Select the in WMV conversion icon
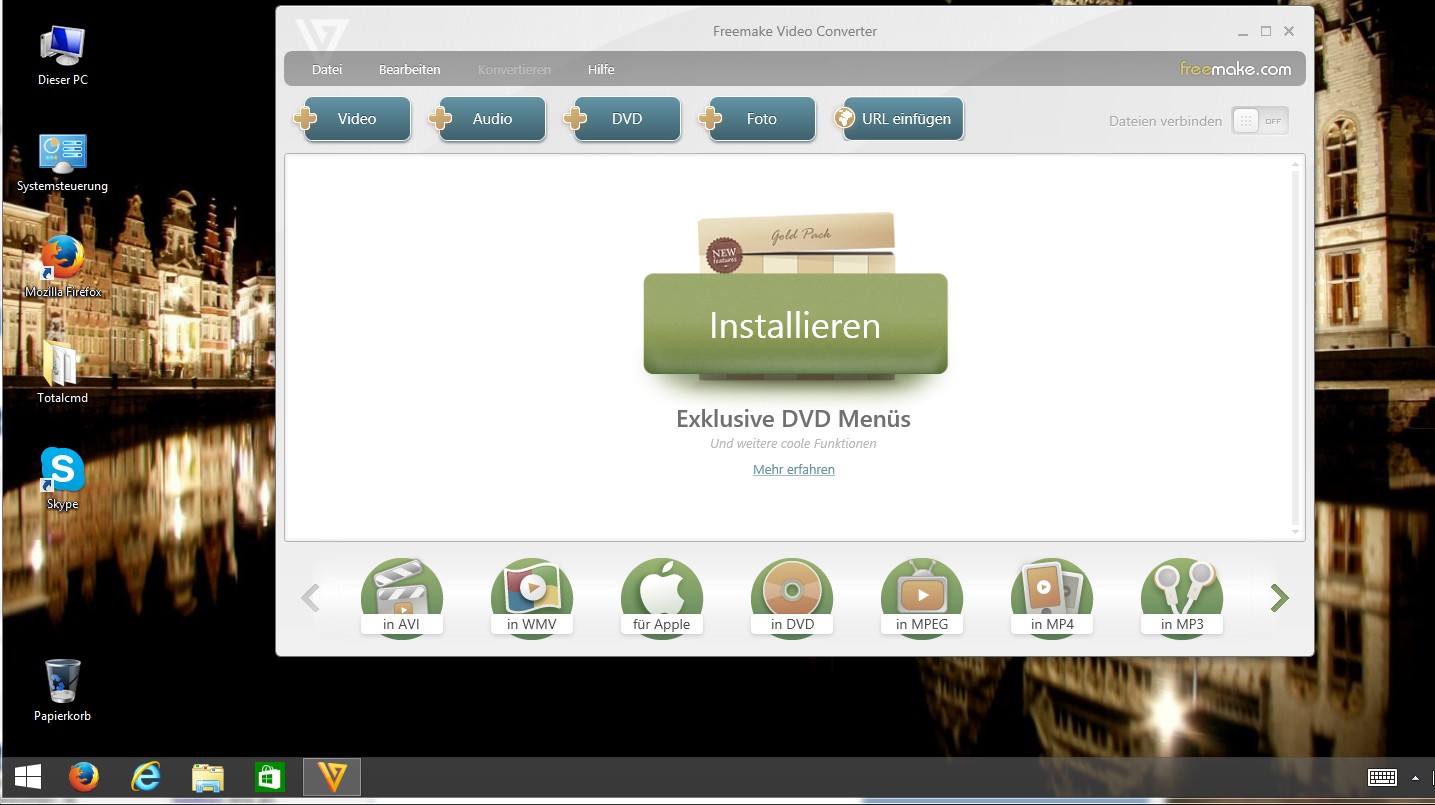 point(532,598)
